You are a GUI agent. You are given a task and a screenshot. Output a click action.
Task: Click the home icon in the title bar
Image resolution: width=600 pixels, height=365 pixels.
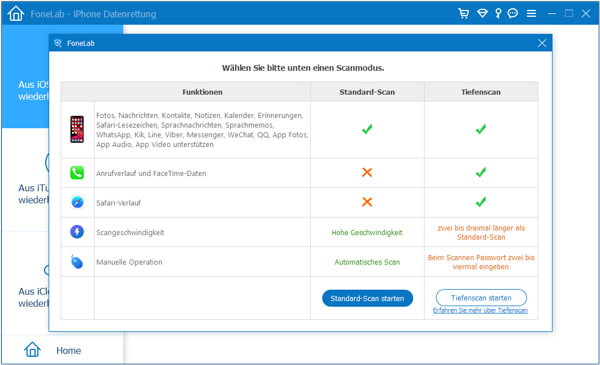16,14
